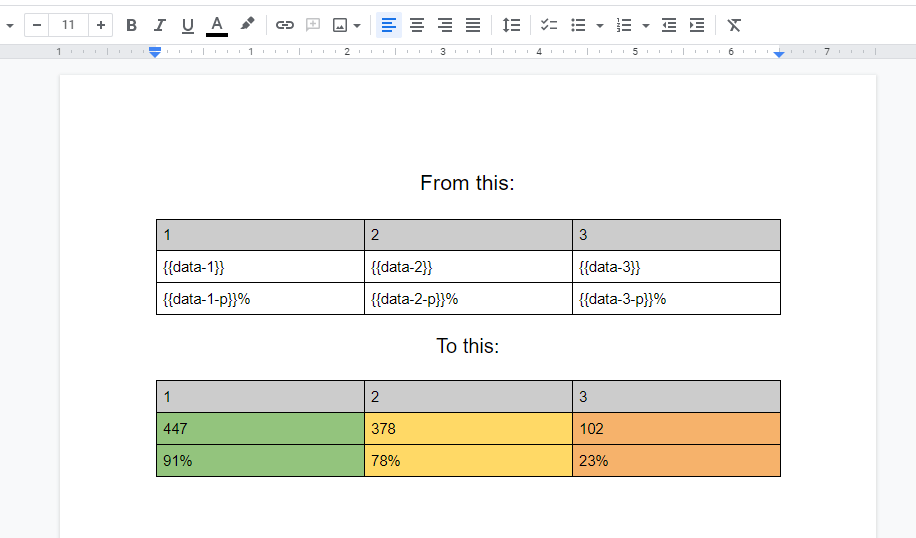Open the insert image dropdown
This screenshot has width=916, height=538.
(x=346, y=25)
